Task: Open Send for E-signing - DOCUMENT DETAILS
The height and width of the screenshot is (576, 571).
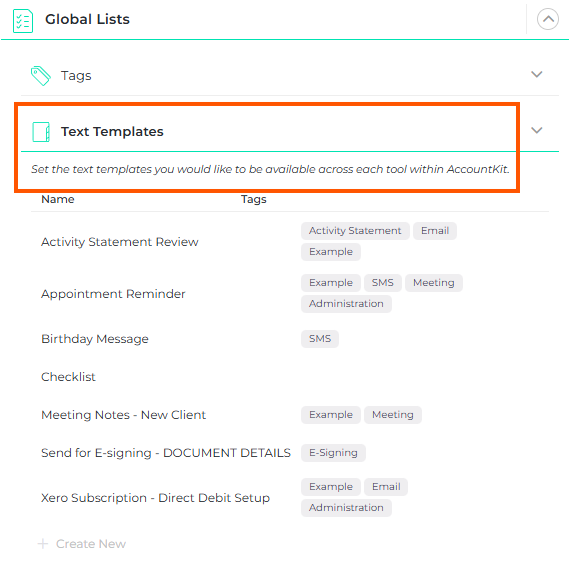Action: (x=166, y=453)
